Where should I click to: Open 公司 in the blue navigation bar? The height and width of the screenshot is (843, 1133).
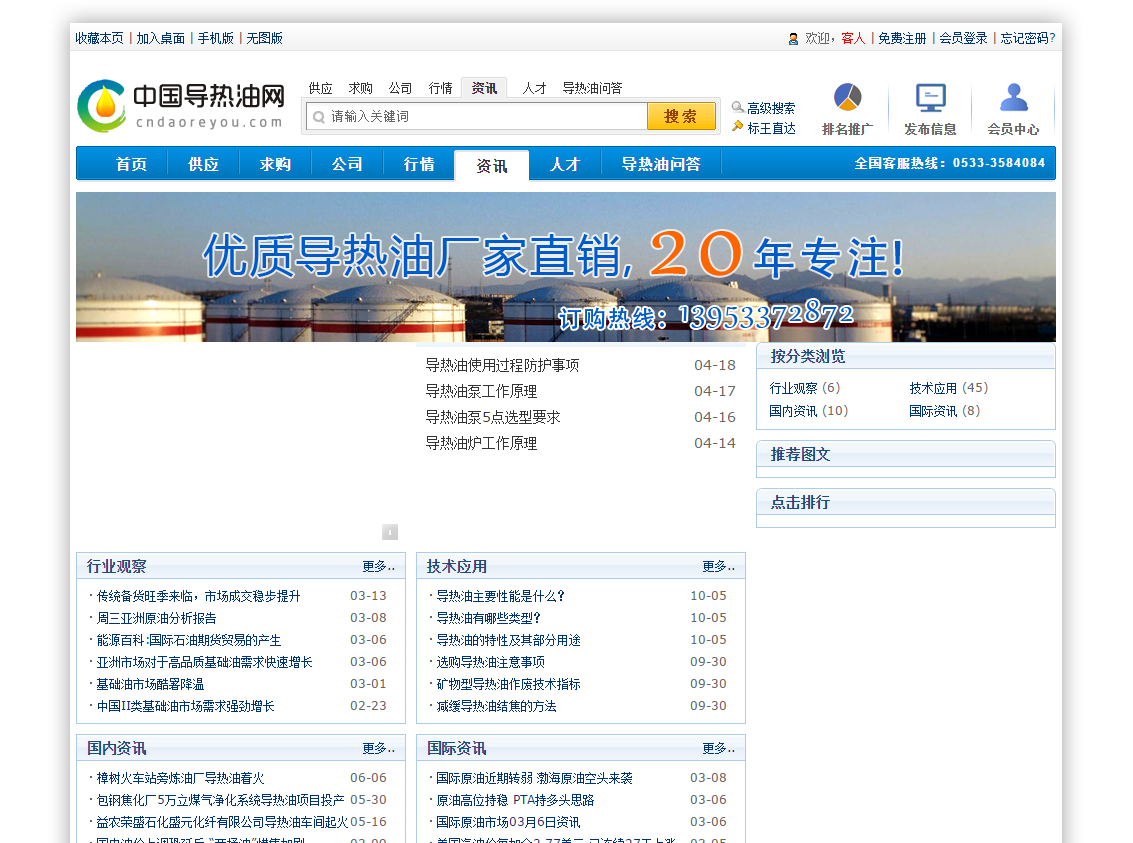pyautogui.click(x=347, y=164)
